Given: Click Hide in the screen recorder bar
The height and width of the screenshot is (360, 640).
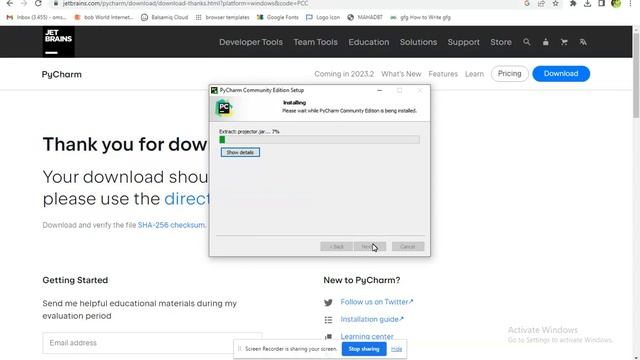Looking at the screenshot, I should coord(396,349).
